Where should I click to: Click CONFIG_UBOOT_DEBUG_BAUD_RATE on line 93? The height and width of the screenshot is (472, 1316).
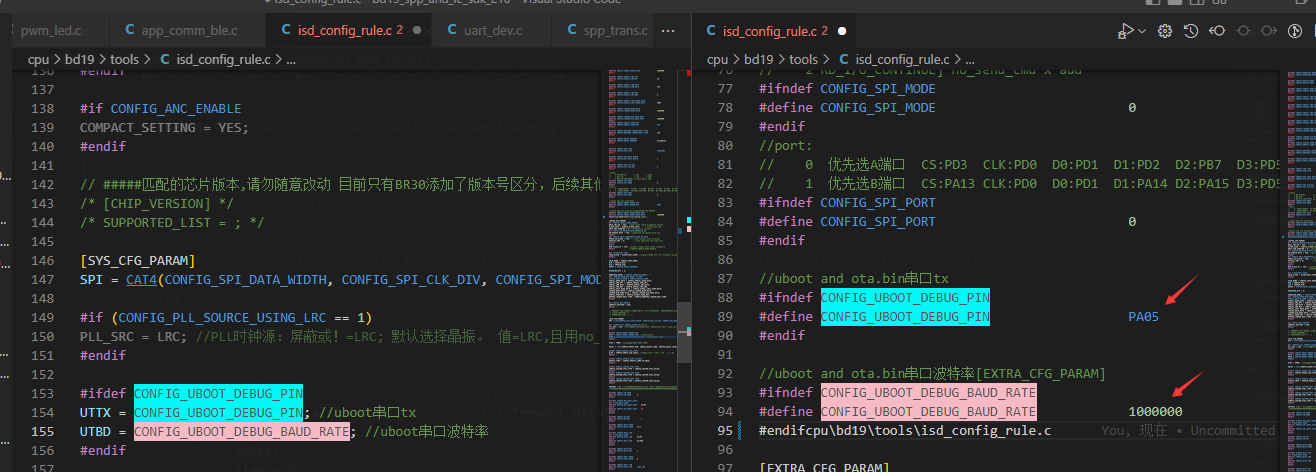[928, 392]
